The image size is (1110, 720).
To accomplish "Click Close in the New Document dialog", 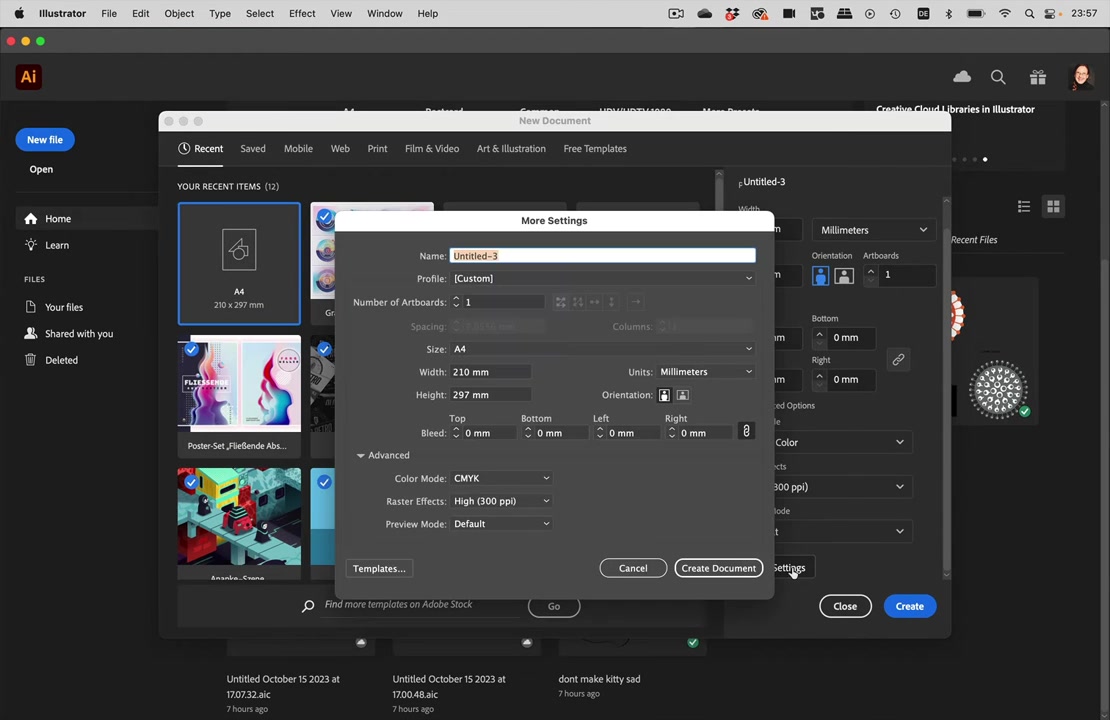I will tap(845, 606).
